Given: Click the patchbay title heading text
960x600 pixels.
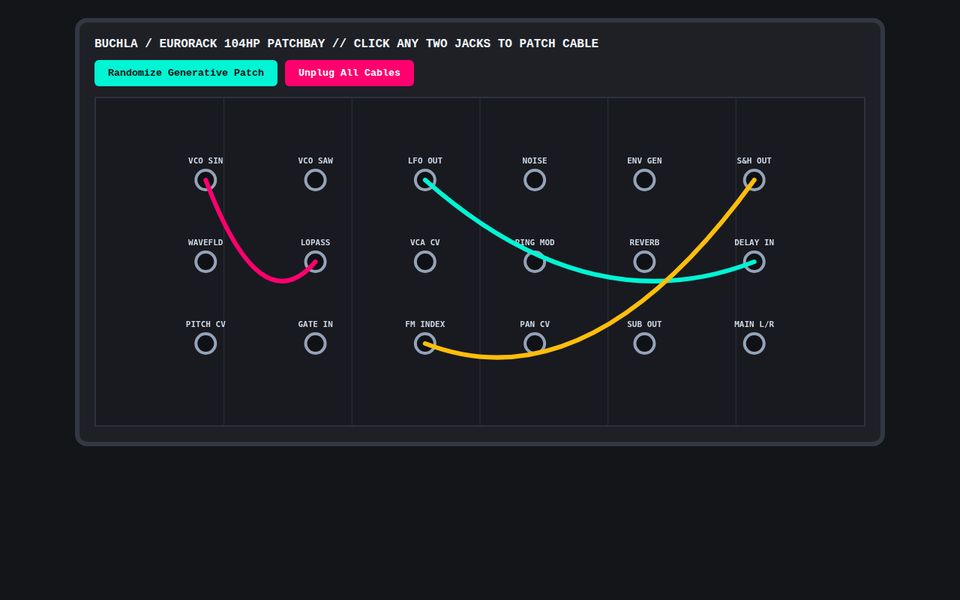Looking at the screenshot, I should 347,43.
